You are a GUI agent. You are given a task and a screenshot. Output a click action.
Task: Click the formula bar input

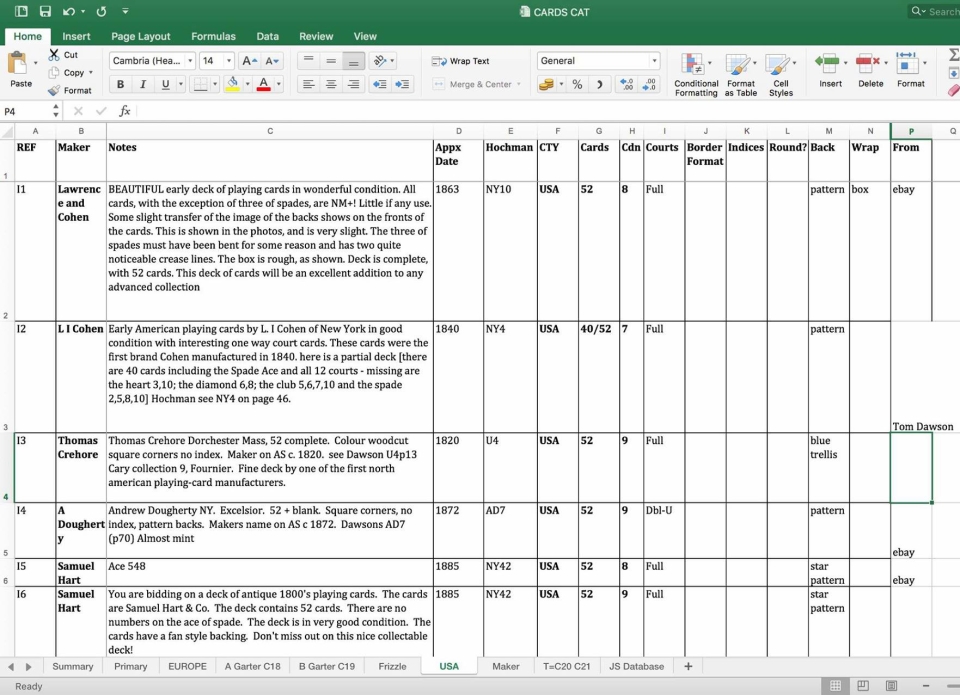click(548, 111)
